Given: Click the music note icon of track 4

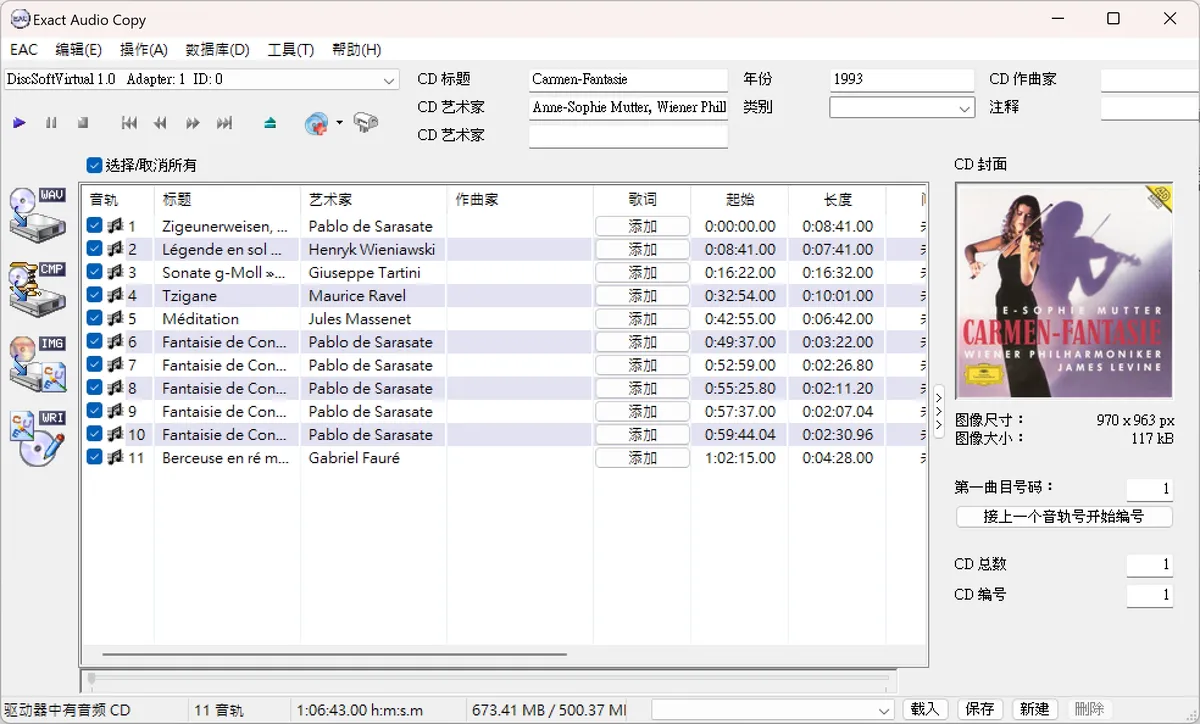Looking at the screenshot, I should tap(115, 296).
